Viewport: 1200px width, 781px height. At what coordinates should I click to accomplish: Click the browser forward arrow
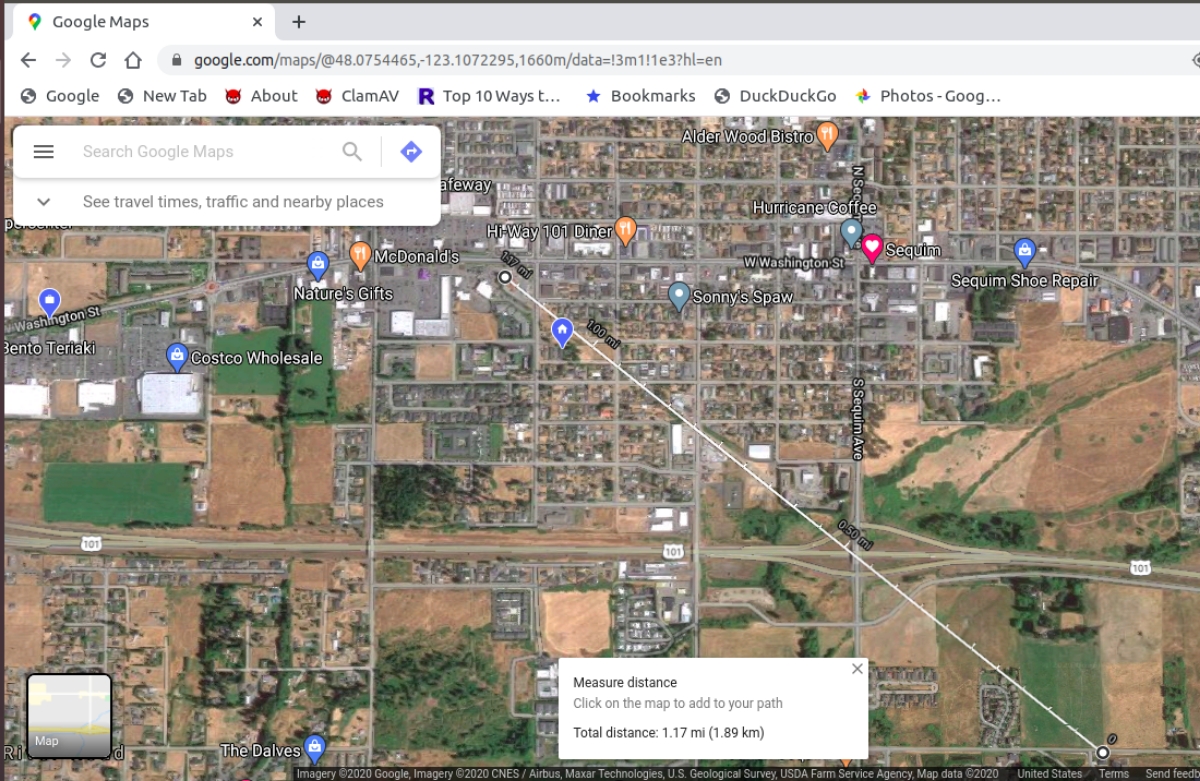coord(63,60)
